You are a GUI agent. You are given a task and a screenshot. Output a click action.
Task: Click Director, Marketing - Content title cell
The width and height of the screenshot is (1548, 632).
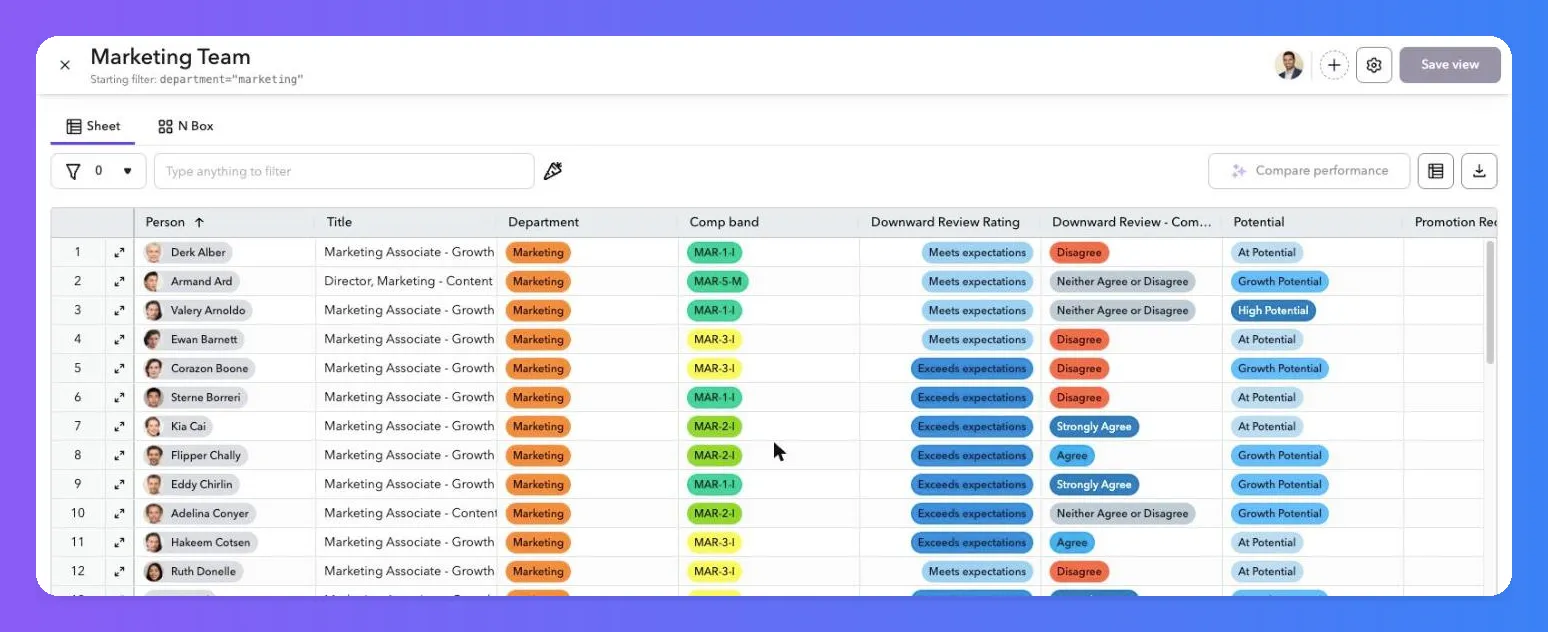point(408,282)
